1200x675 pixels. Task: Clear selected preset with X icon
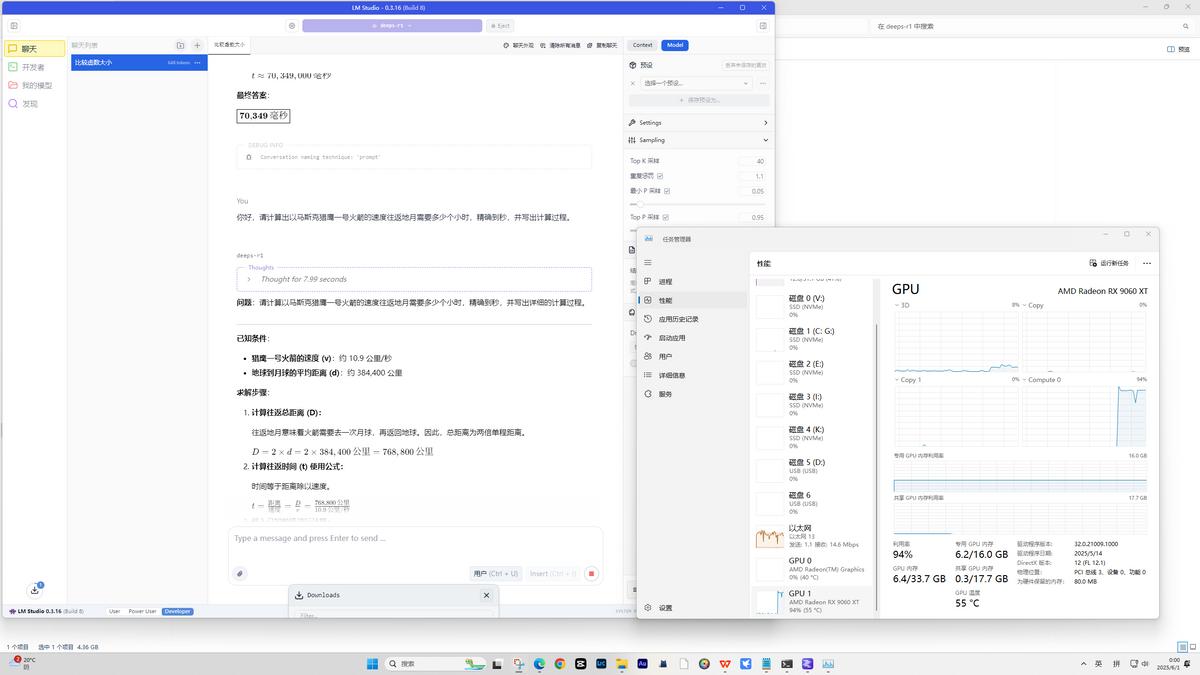coord(633,83)
